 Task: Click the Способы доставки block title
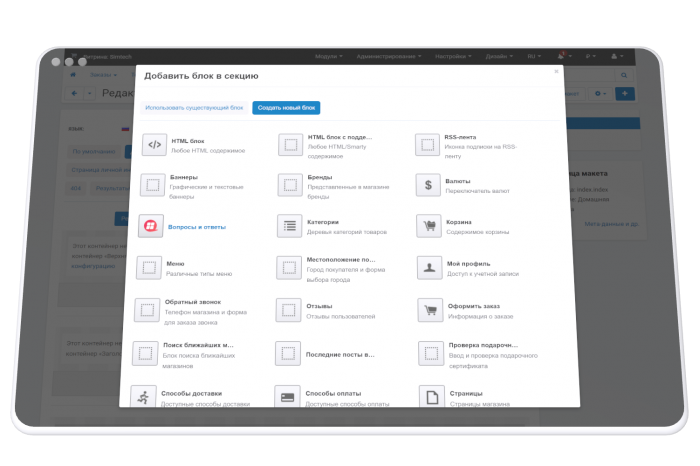pyautogui.click(x=192, y=393)
